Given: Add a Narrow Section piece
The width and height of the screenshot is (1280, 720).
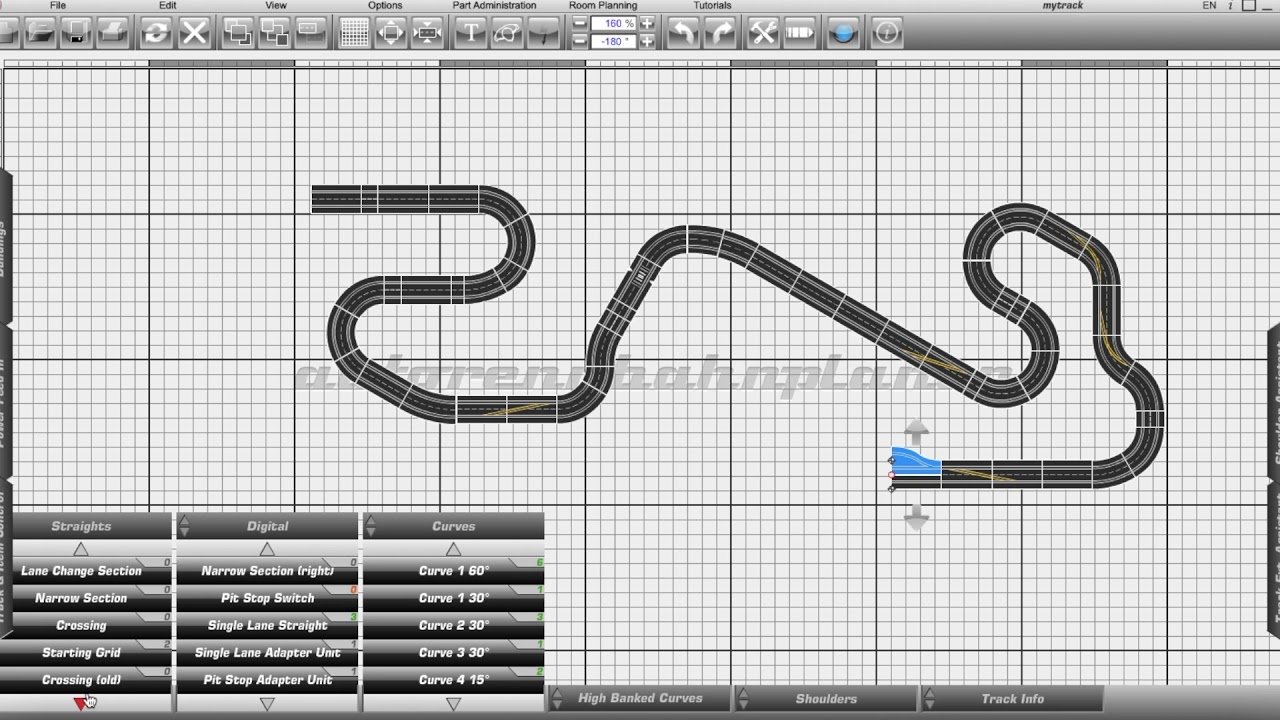Looking at the screenshot, I should pyautogui.click(x=82, y=598).
